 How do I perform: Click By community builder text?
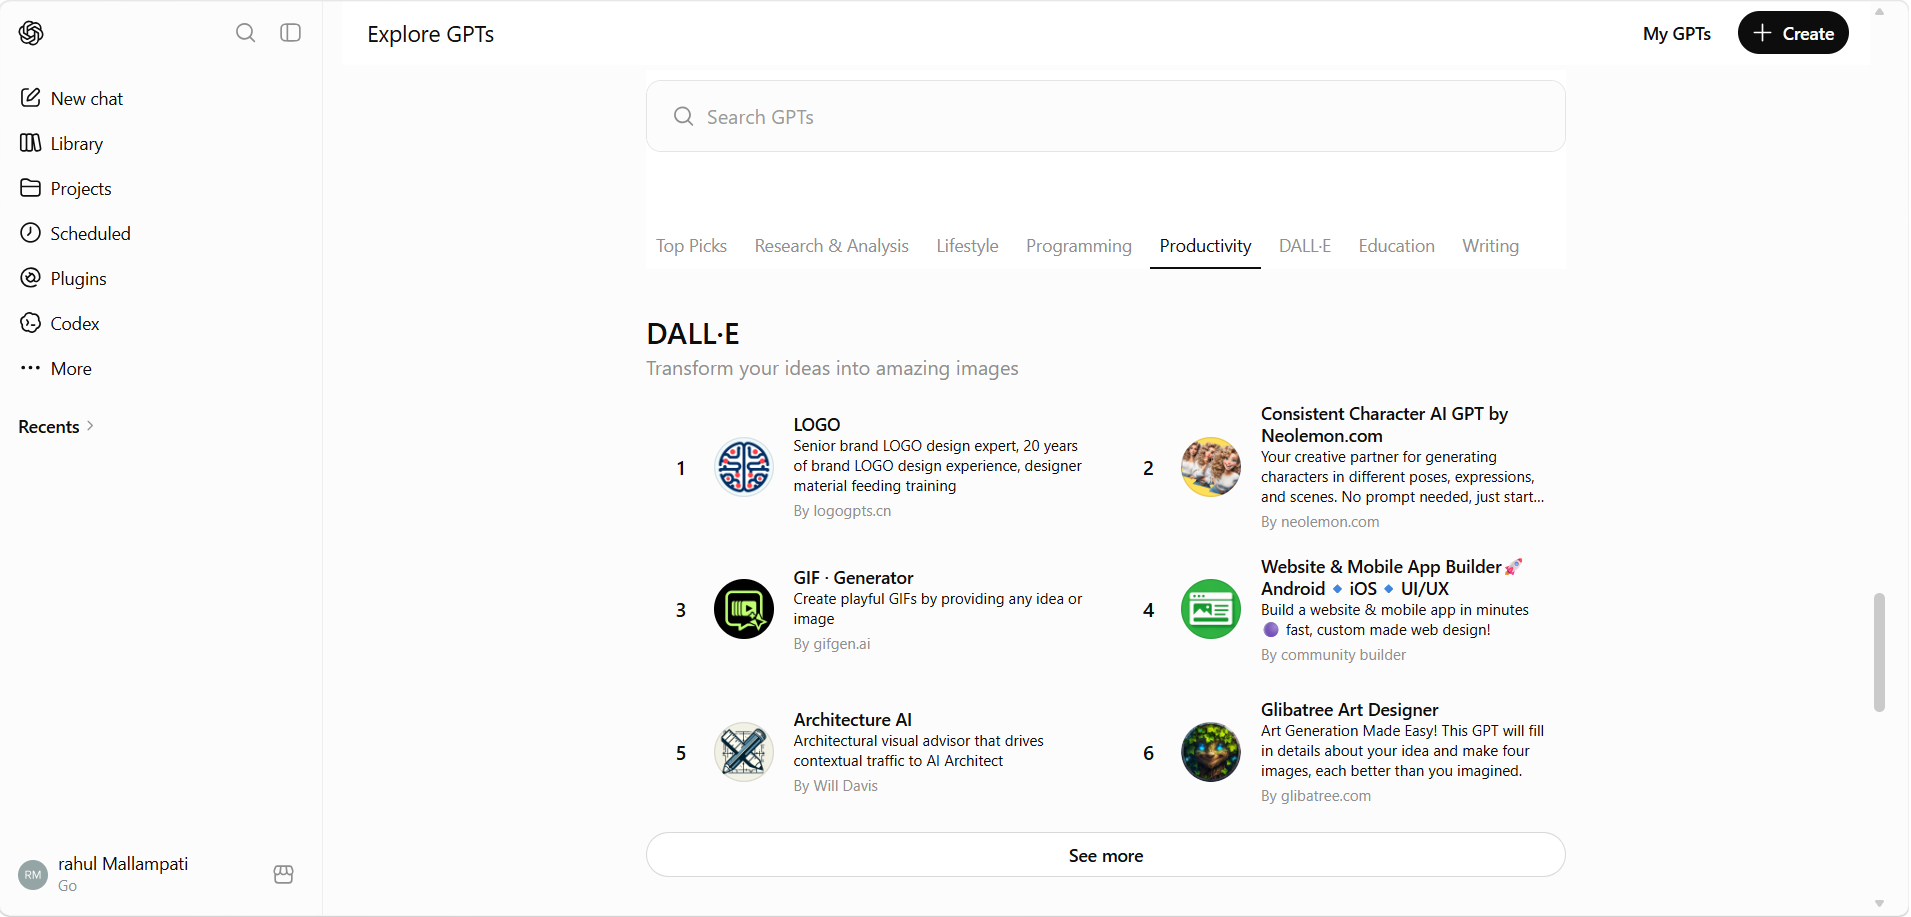[x=1333, y=655]
